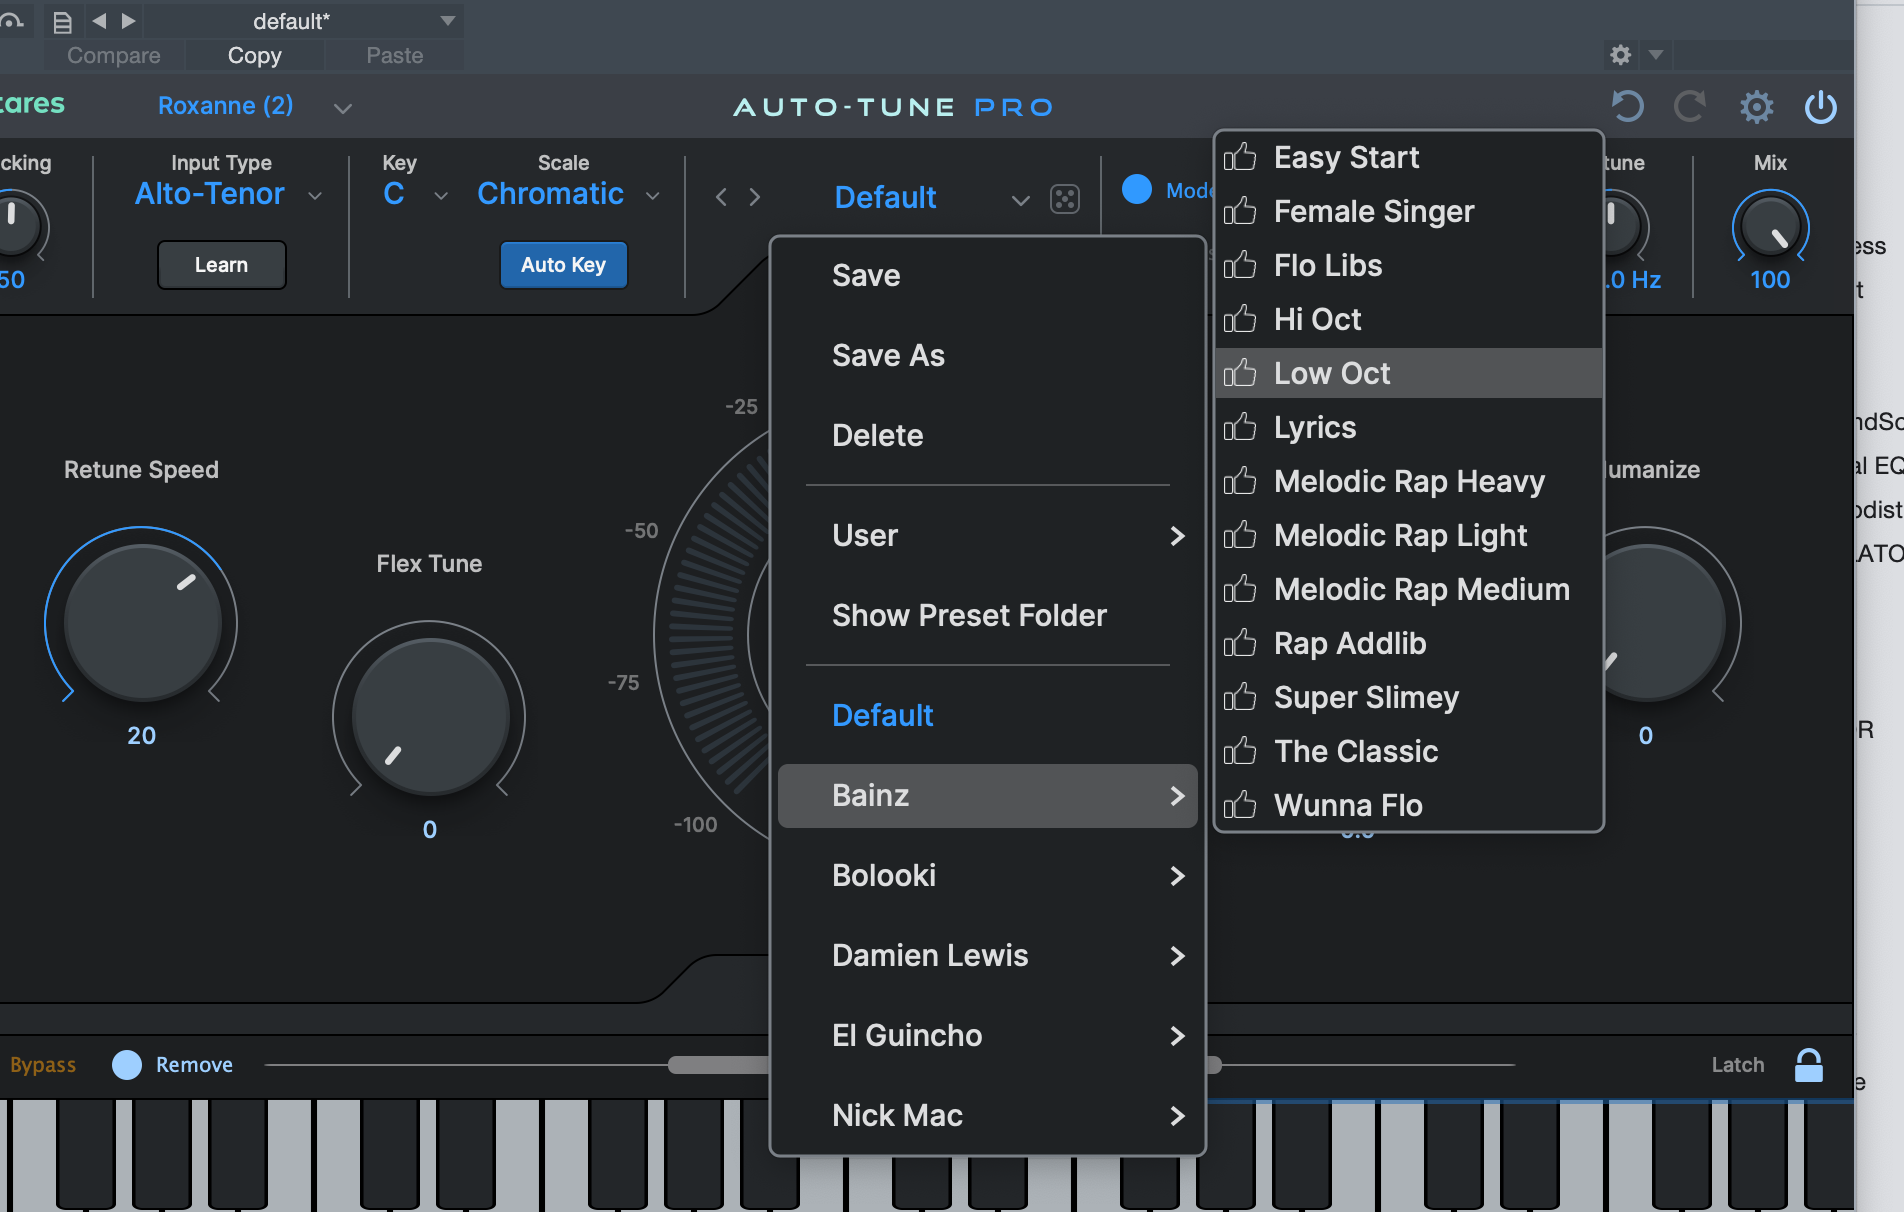
Task: Choose the Low Oct preset
Action: pyautogui.click(x=1331, y=372)
